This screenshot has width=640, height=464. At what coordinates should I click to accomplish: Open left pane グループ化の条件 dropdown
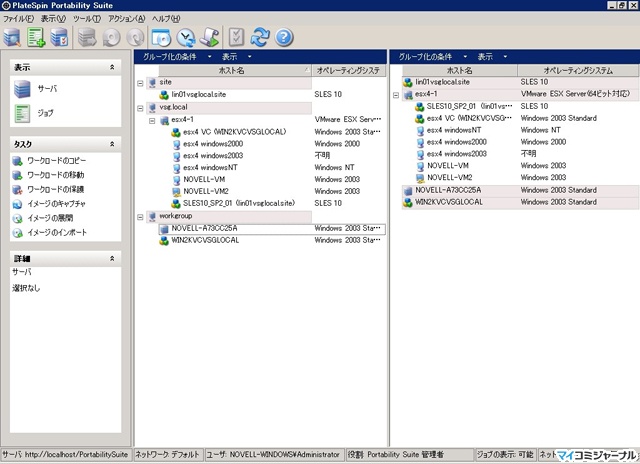coord(177,57)
